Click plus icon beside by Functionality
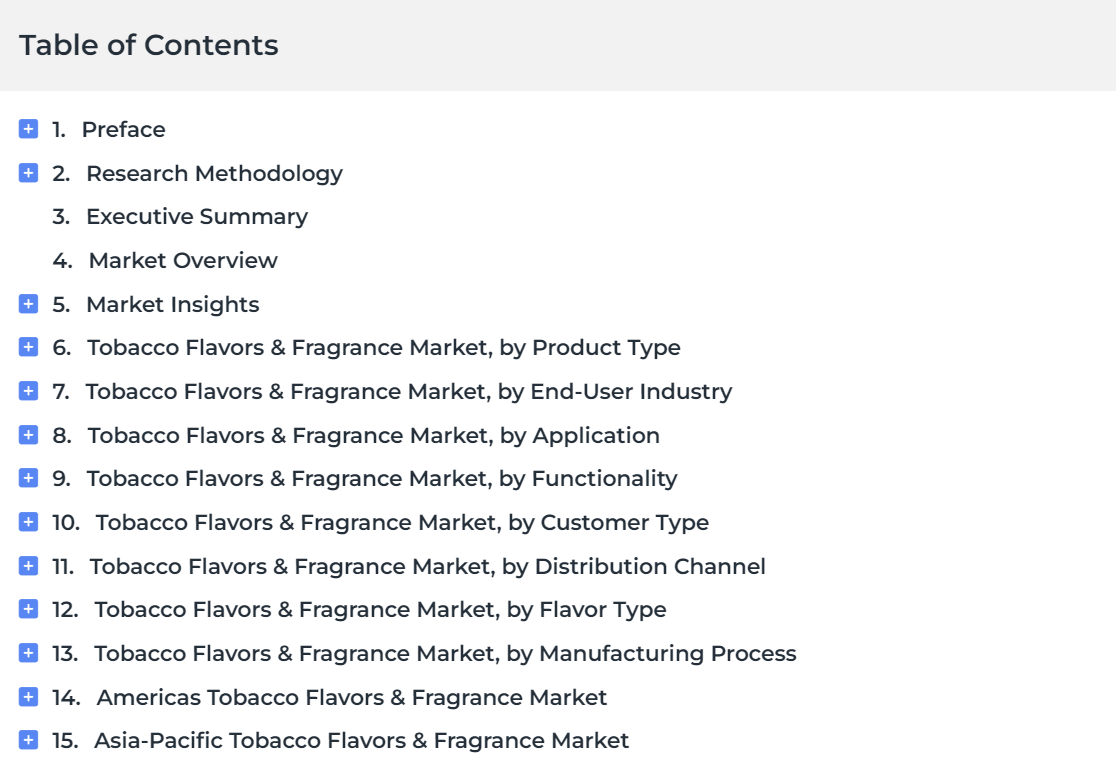This screenshot has width=1116, height=765. (28, 478)
